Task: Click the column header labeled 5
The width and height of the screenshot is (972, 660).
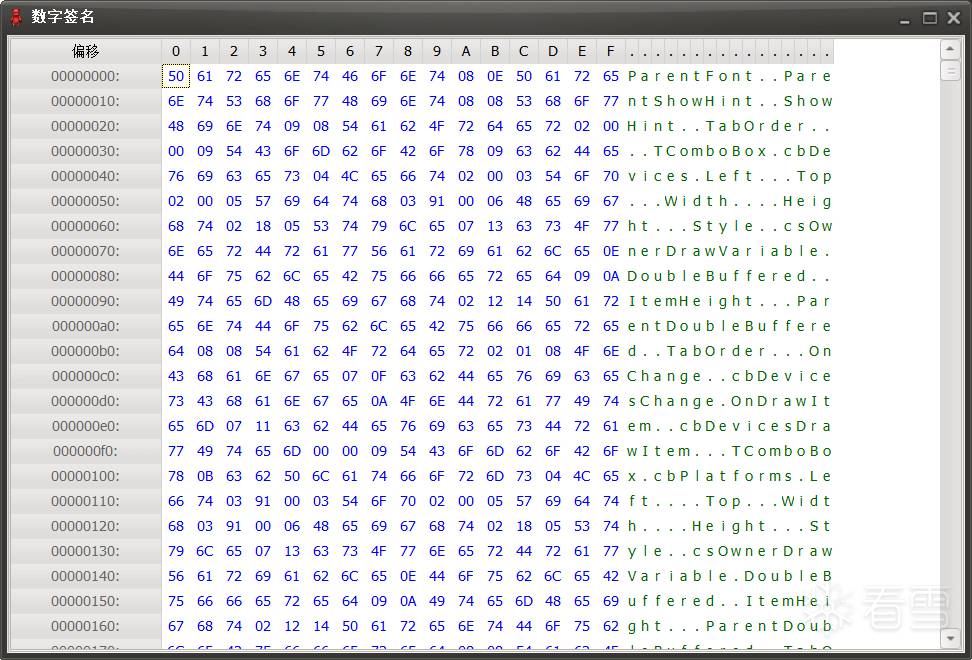Action: (321, 51)
